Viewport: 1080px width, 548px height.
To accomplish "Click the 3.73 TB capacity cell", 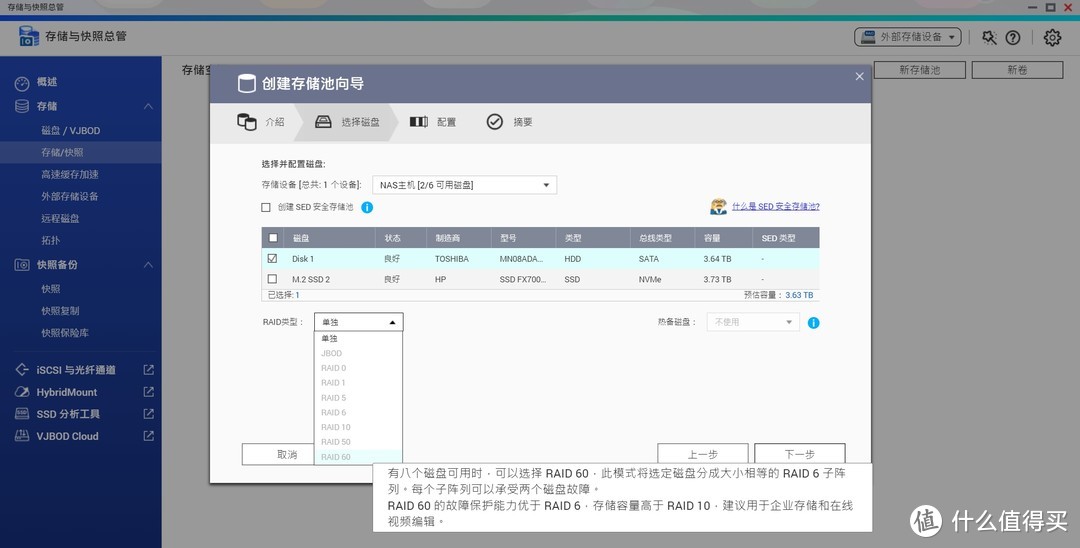I will click(717, 280).
